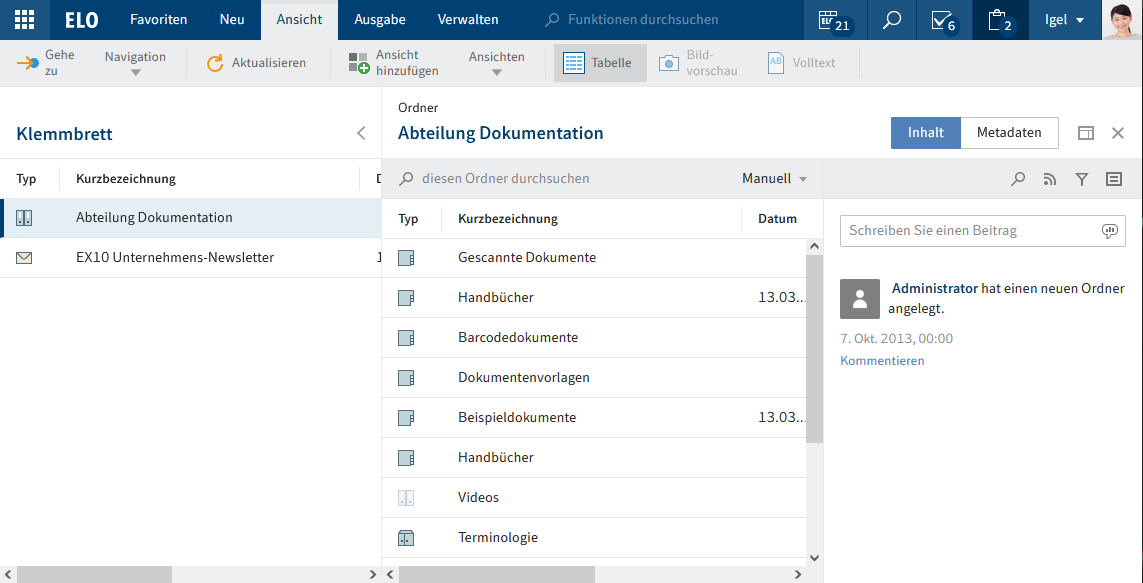This screenshot has height=583, width=1143.
Task: Open the Manuell sort order dropdown
Action: (774, 179)
